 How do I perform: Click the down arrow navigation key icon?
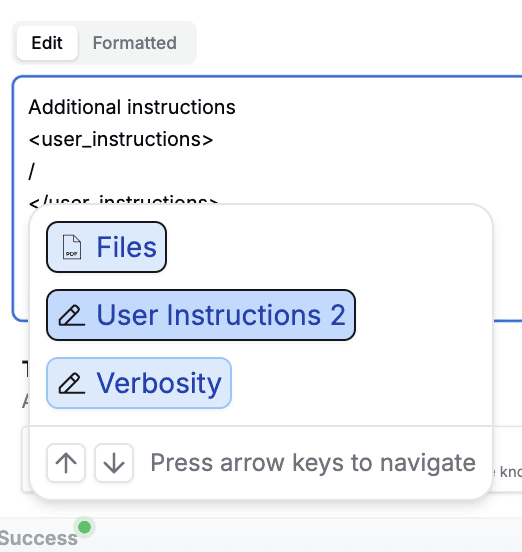114,463
